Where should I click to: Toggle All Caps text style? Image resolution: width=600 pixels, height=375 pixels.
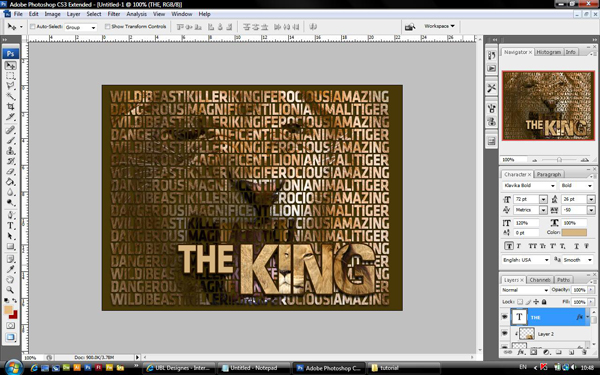coord(532,246)
